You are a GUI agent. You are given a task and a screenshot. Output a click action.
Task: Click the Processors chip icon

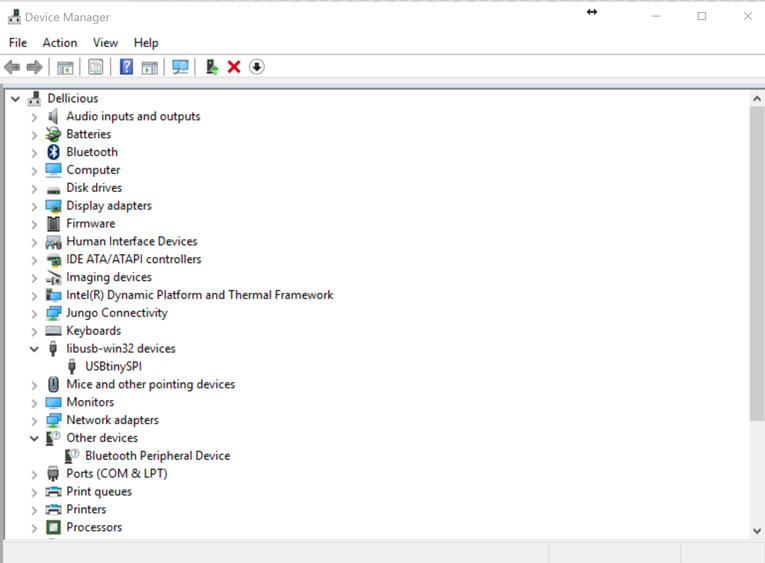(x=53, y=527)
